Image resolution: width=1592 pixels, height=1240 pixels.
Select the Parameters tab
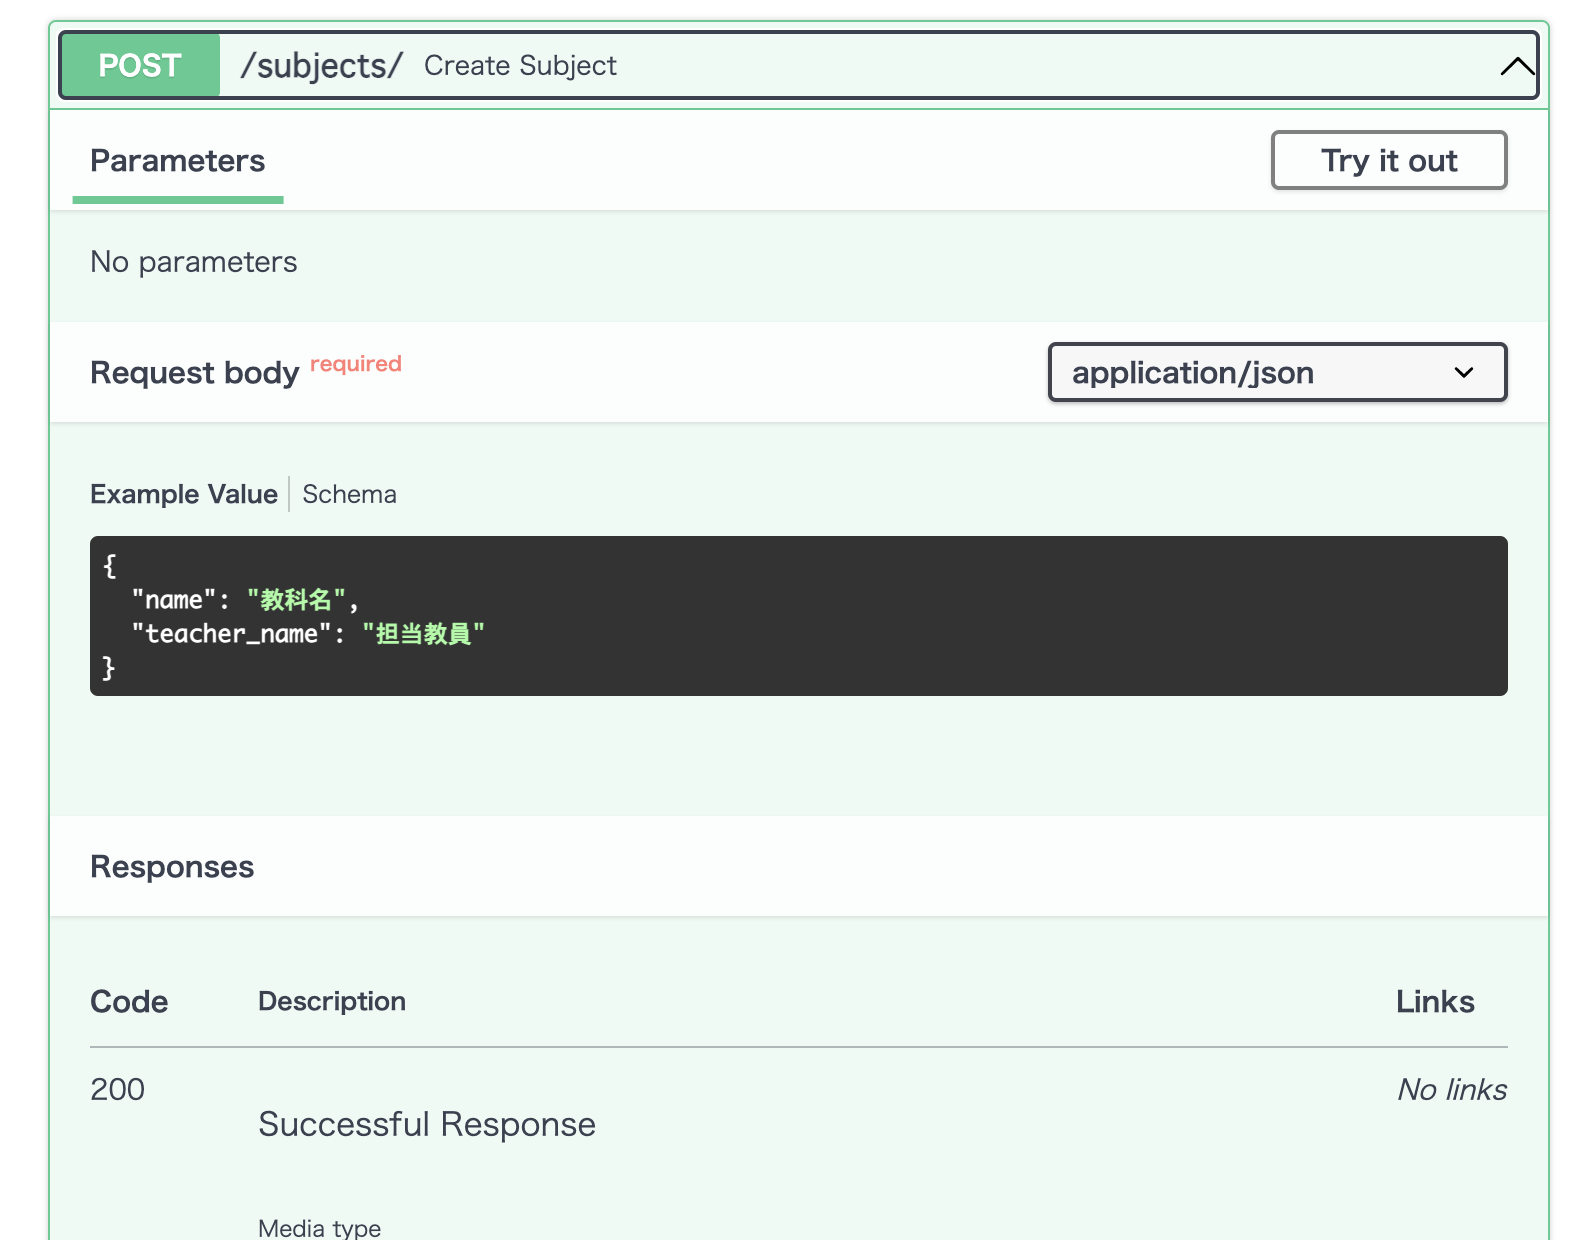178,161
